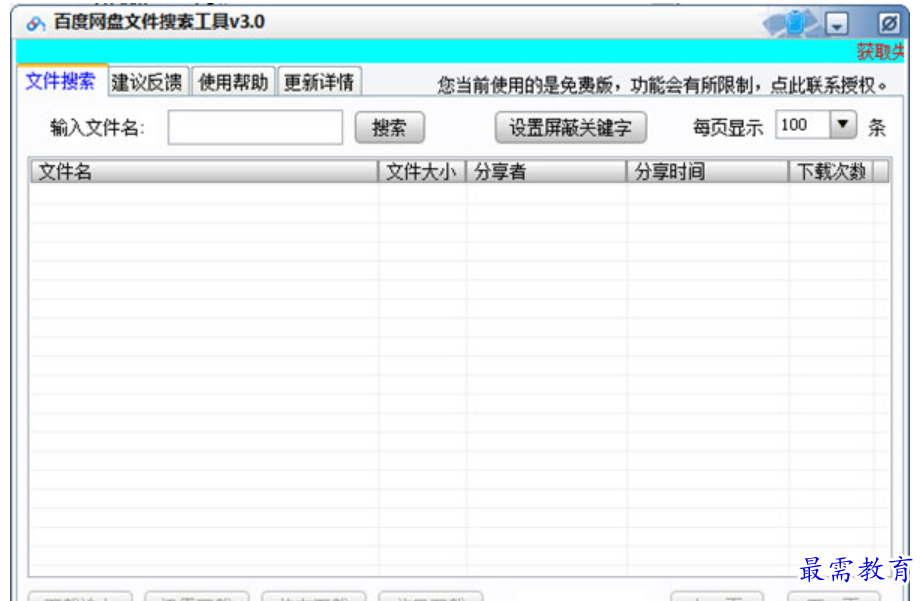Click the free version authorization notice link

click(x=663, y=86)
